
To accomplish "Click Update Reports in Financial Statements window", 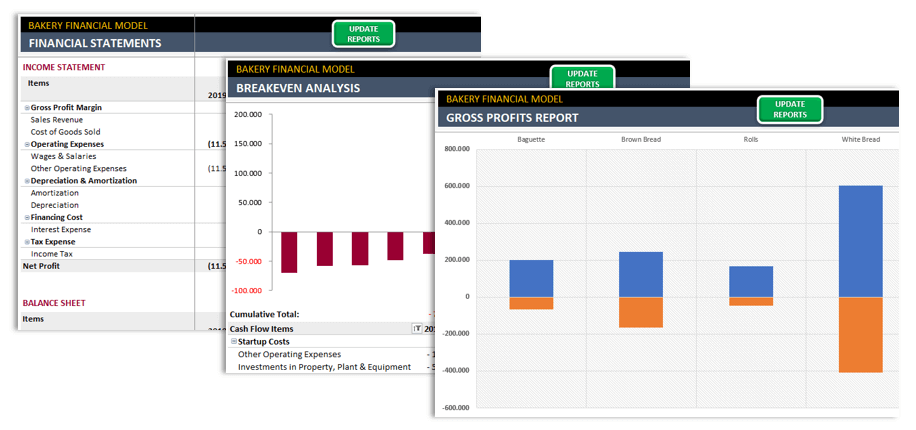I will point(363,34).
